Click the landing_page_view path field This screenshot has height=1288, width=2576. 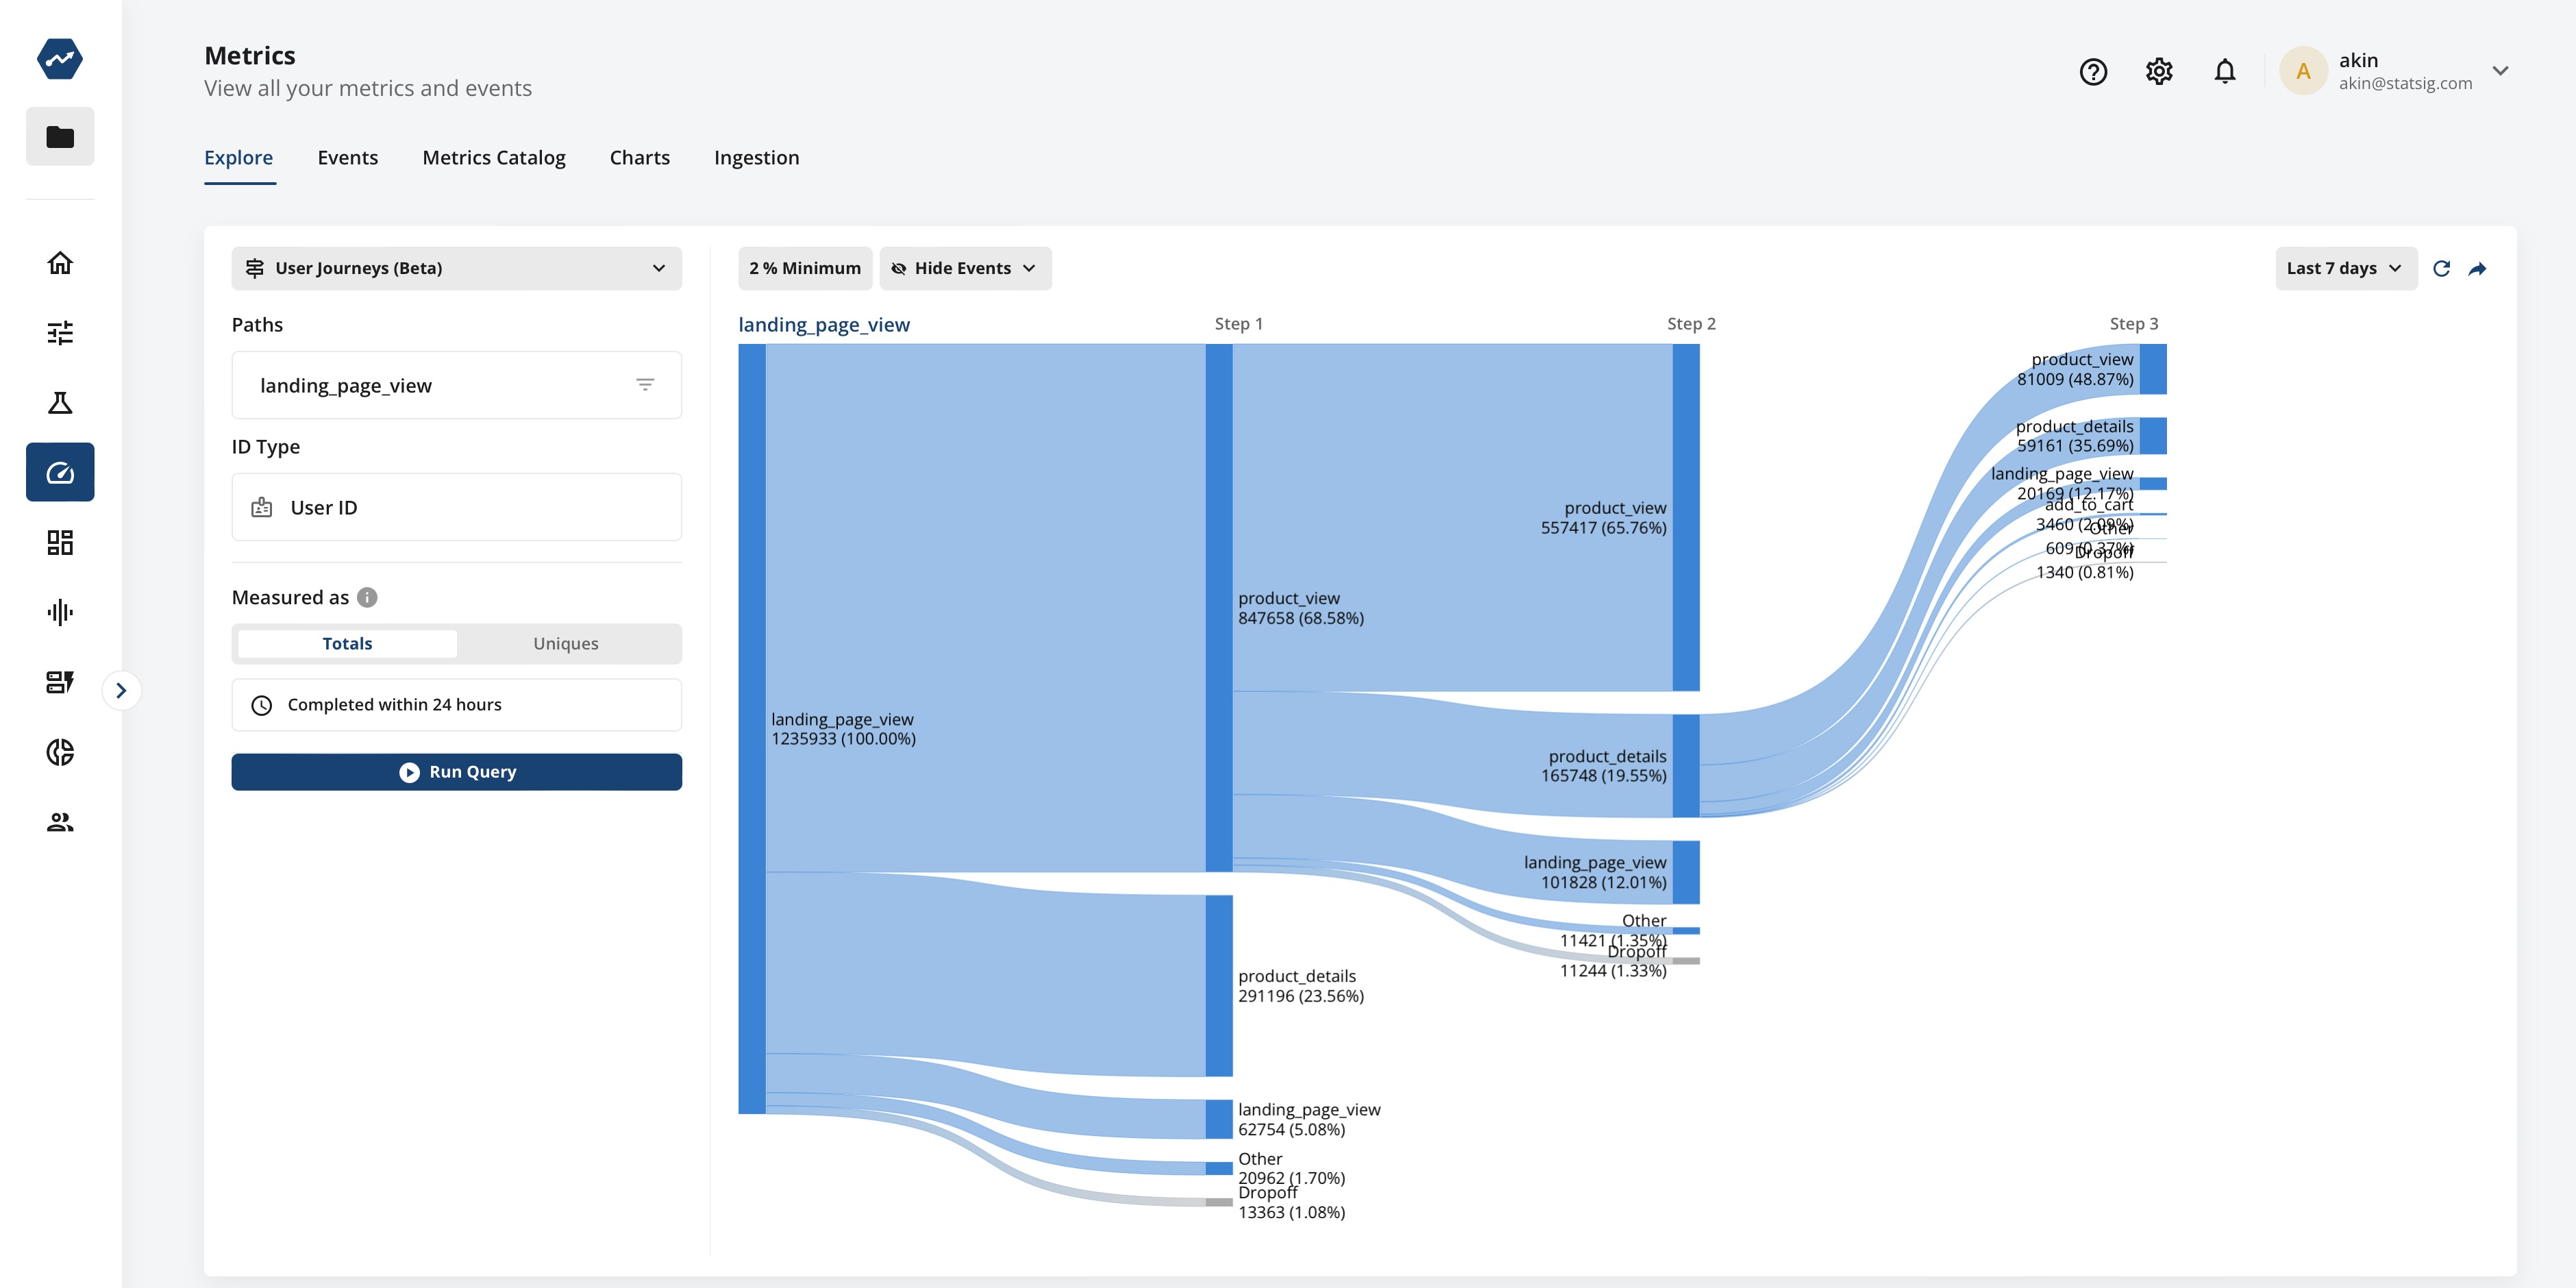tap(456, 385)
